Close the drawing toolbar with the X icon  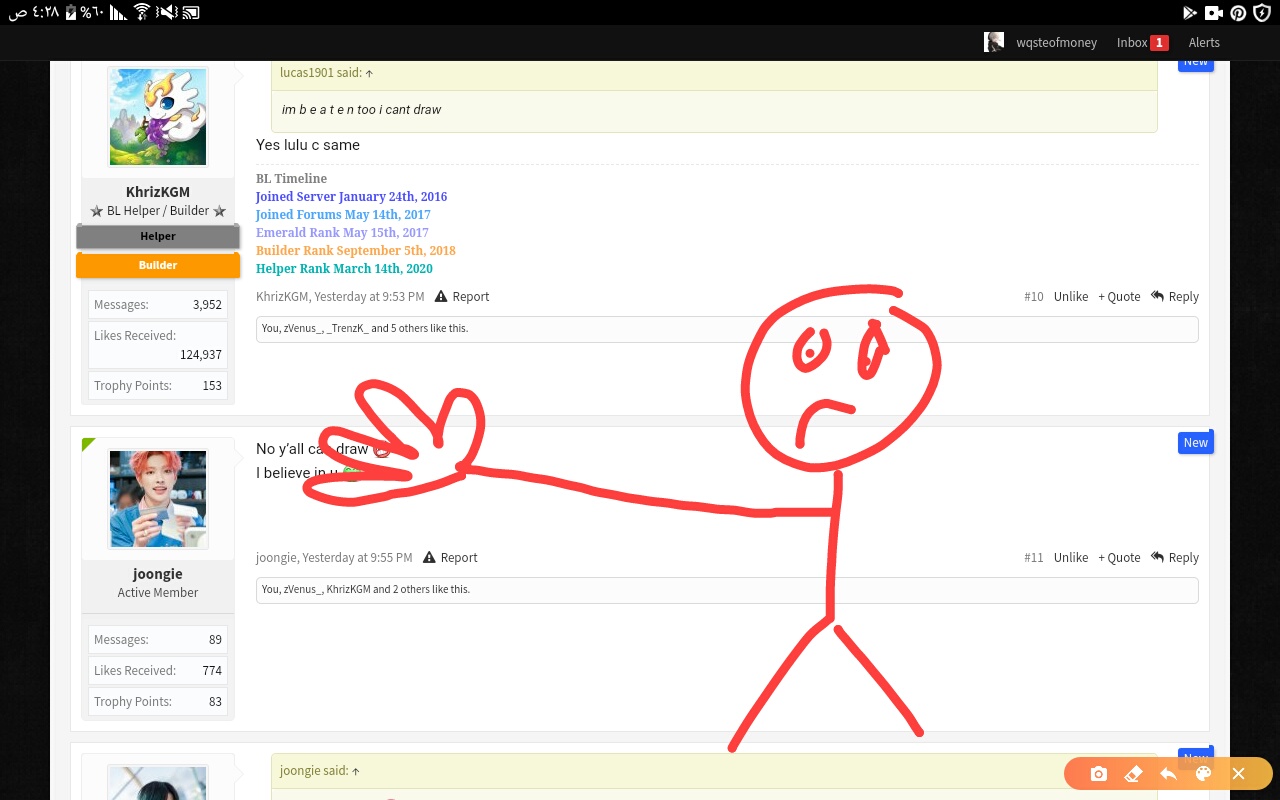pyautogui.click(x=1238, y=774)
